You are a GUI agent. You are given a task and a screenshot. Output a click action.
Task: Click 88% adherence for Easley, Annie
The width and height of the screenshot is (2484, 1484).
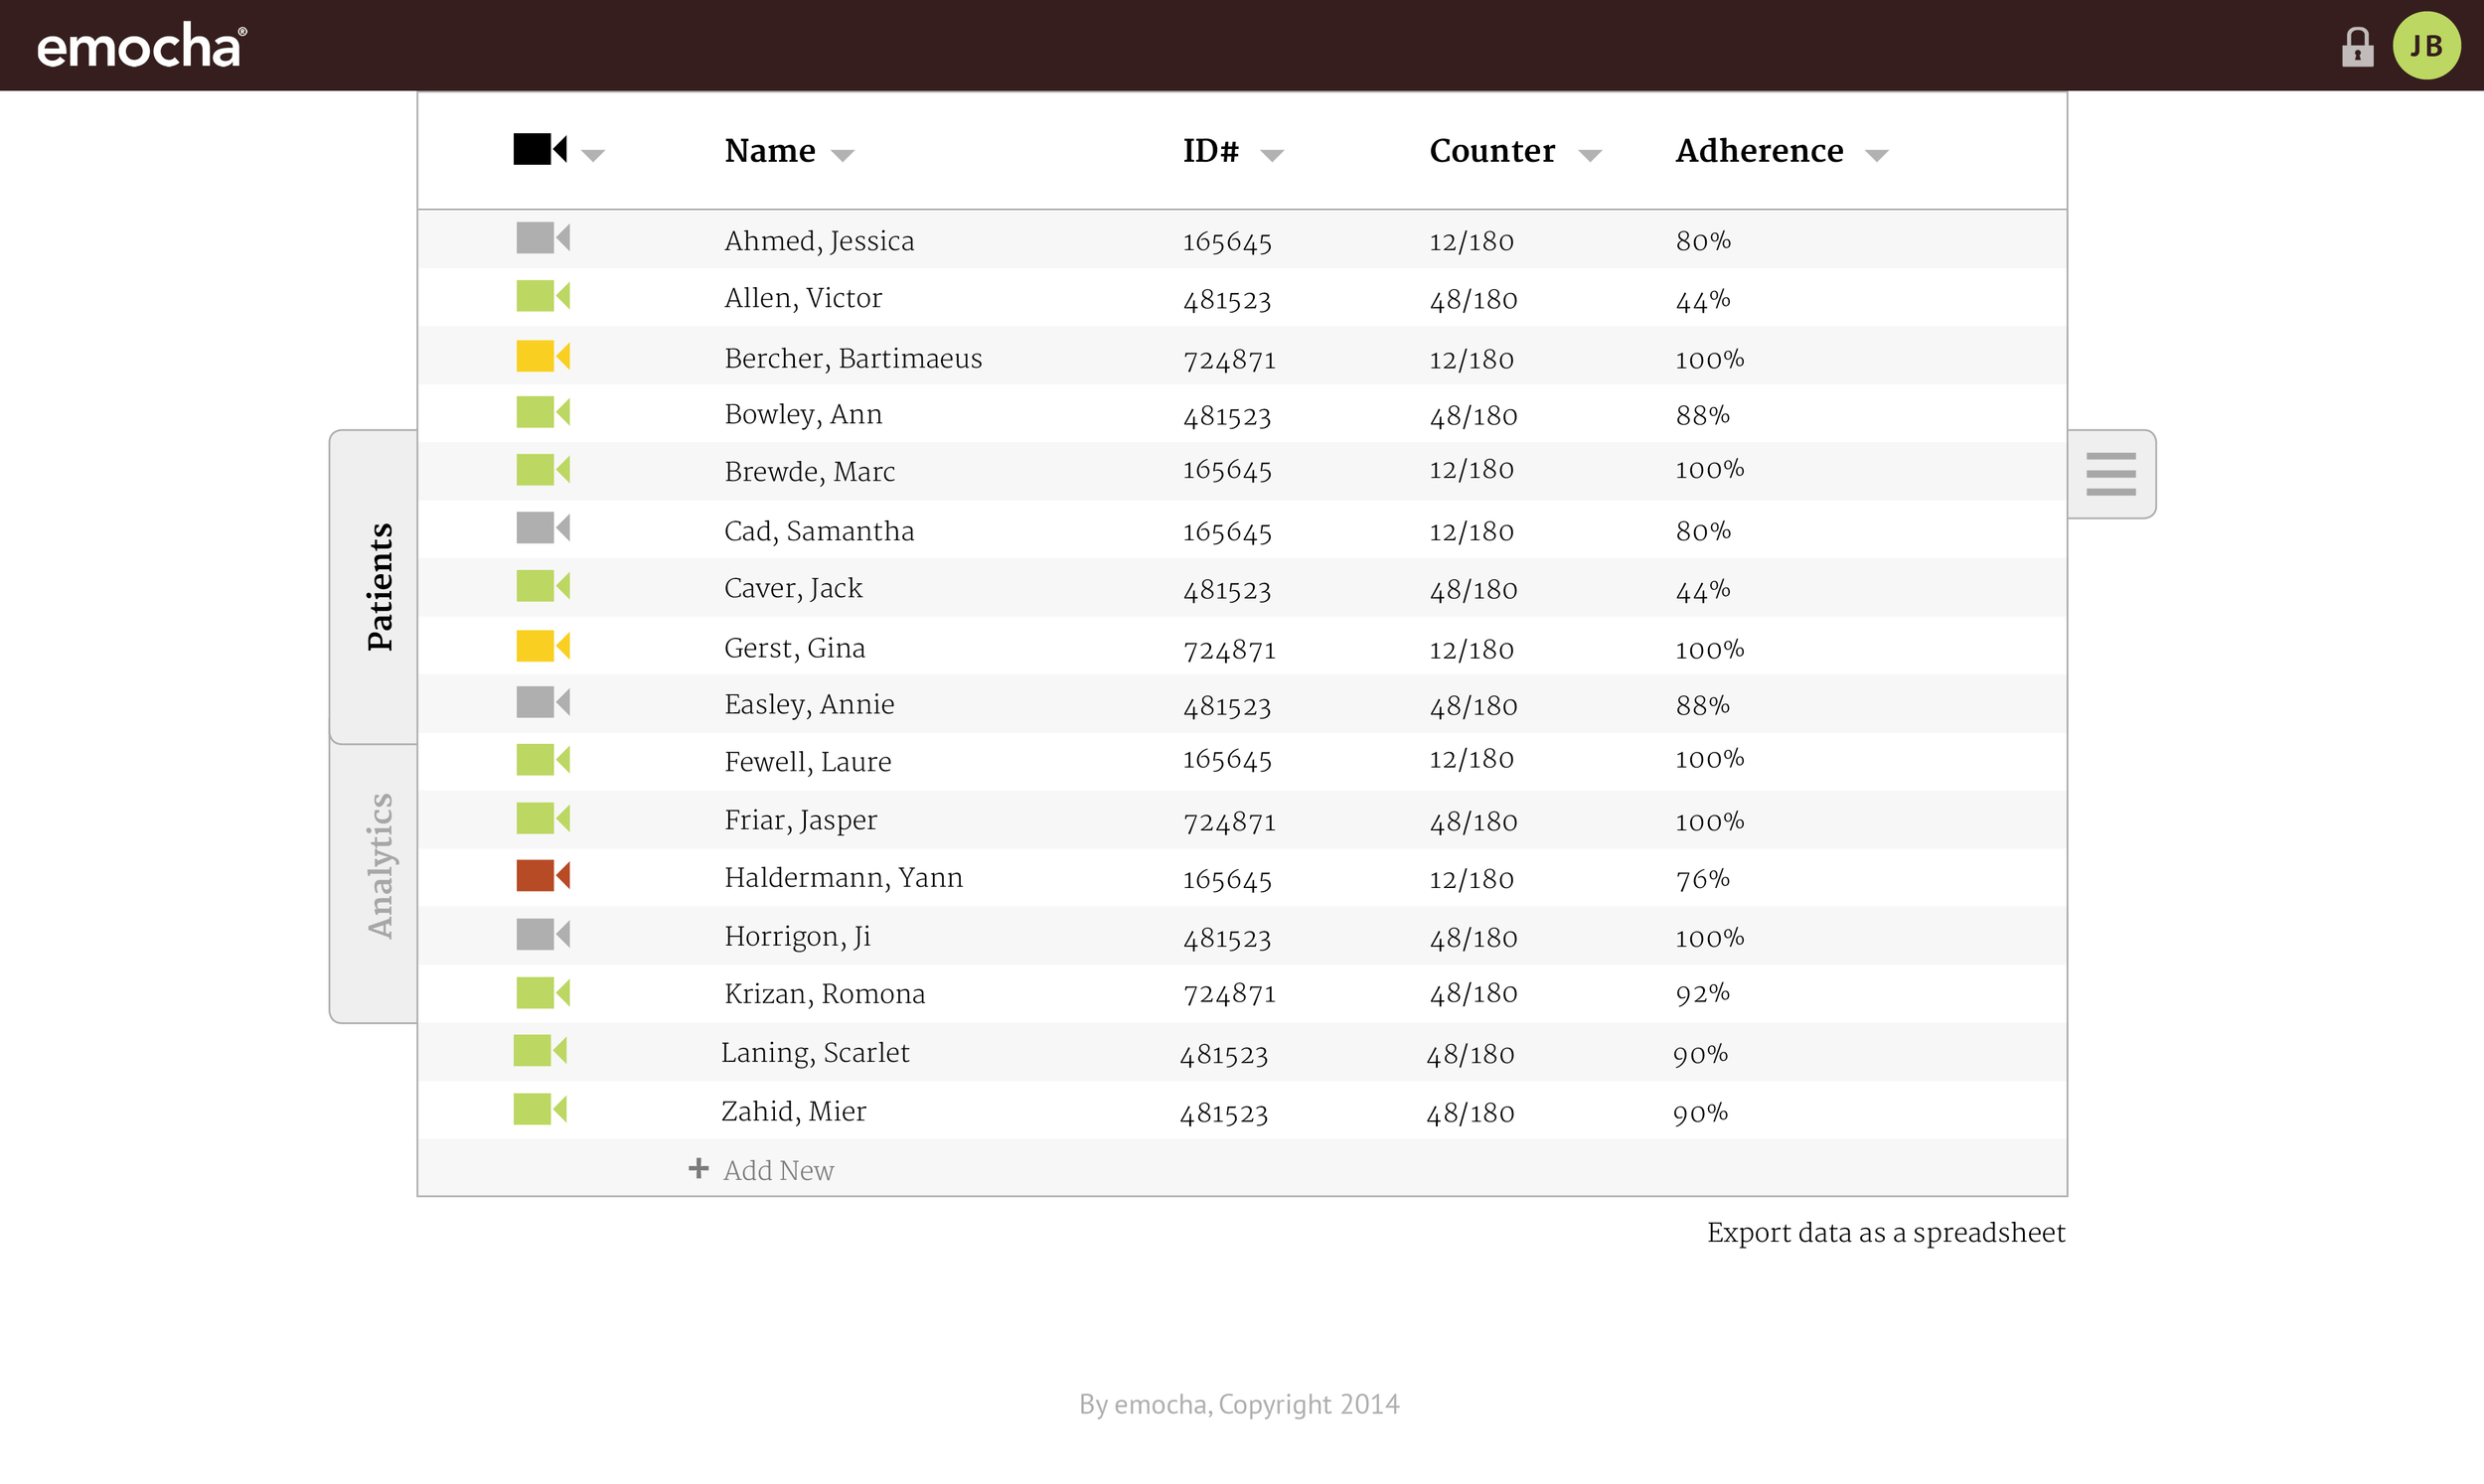pos(1703,705)
